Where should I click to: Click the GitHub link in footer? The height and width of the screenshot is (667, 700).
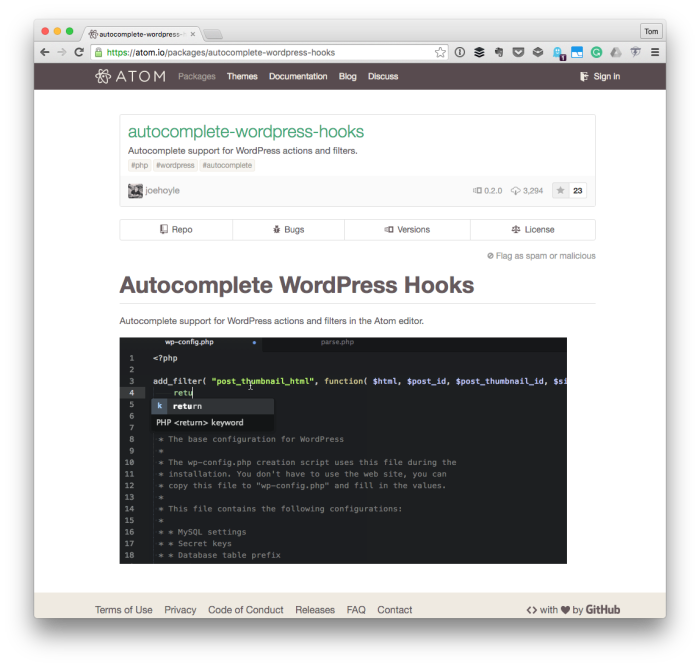603,610
